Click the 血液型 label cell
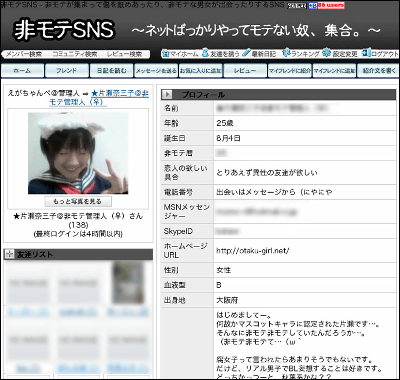The width and height of the screenshot is (400, 380). 187,285
